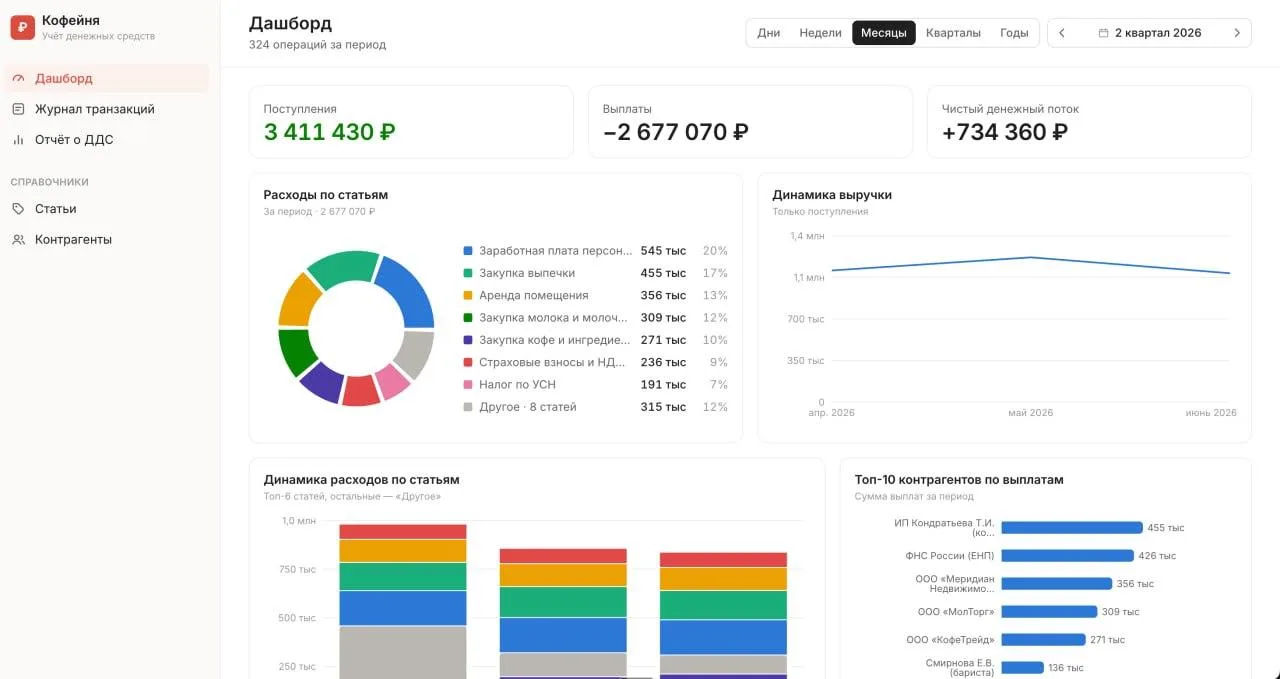The height and width of the screenshot is (679, 1280).
Task: Click the Отчёт о ДДС bar chart icon
Action: point(18,140)
